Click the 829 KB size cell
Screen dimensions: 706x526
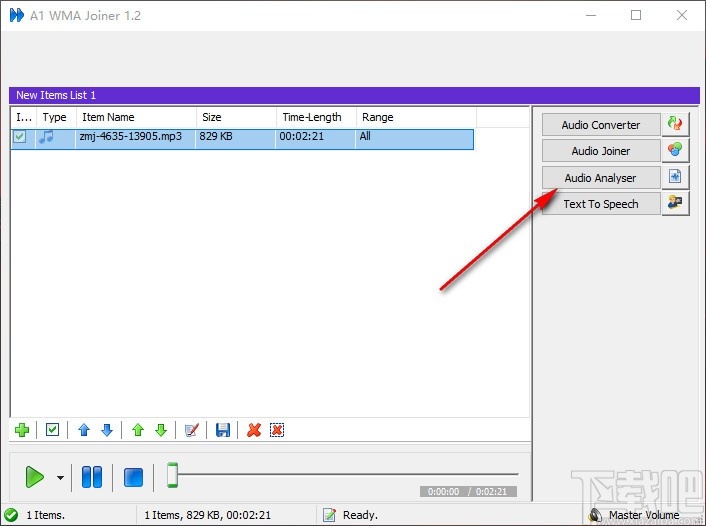coord(216,136)
